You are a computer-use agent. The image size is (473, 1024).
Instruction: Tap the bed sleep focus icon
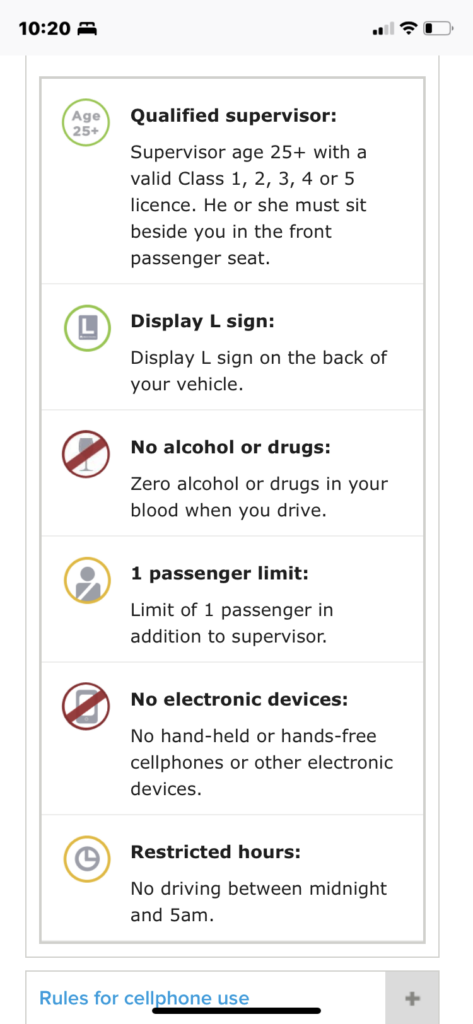pyautogui.click(x=88, y=29)
